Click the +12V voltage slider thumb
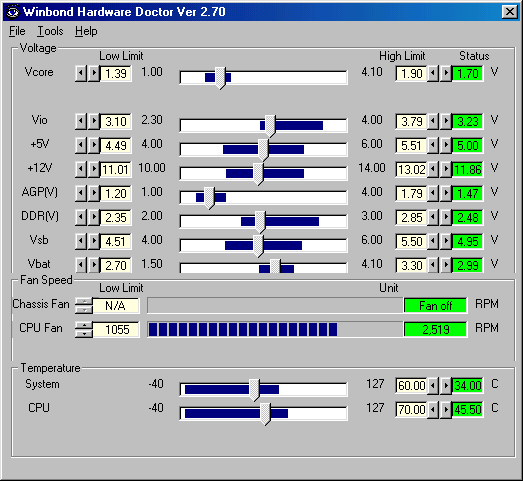The width and height of the screenshot is (523, 481). [258, 174]
